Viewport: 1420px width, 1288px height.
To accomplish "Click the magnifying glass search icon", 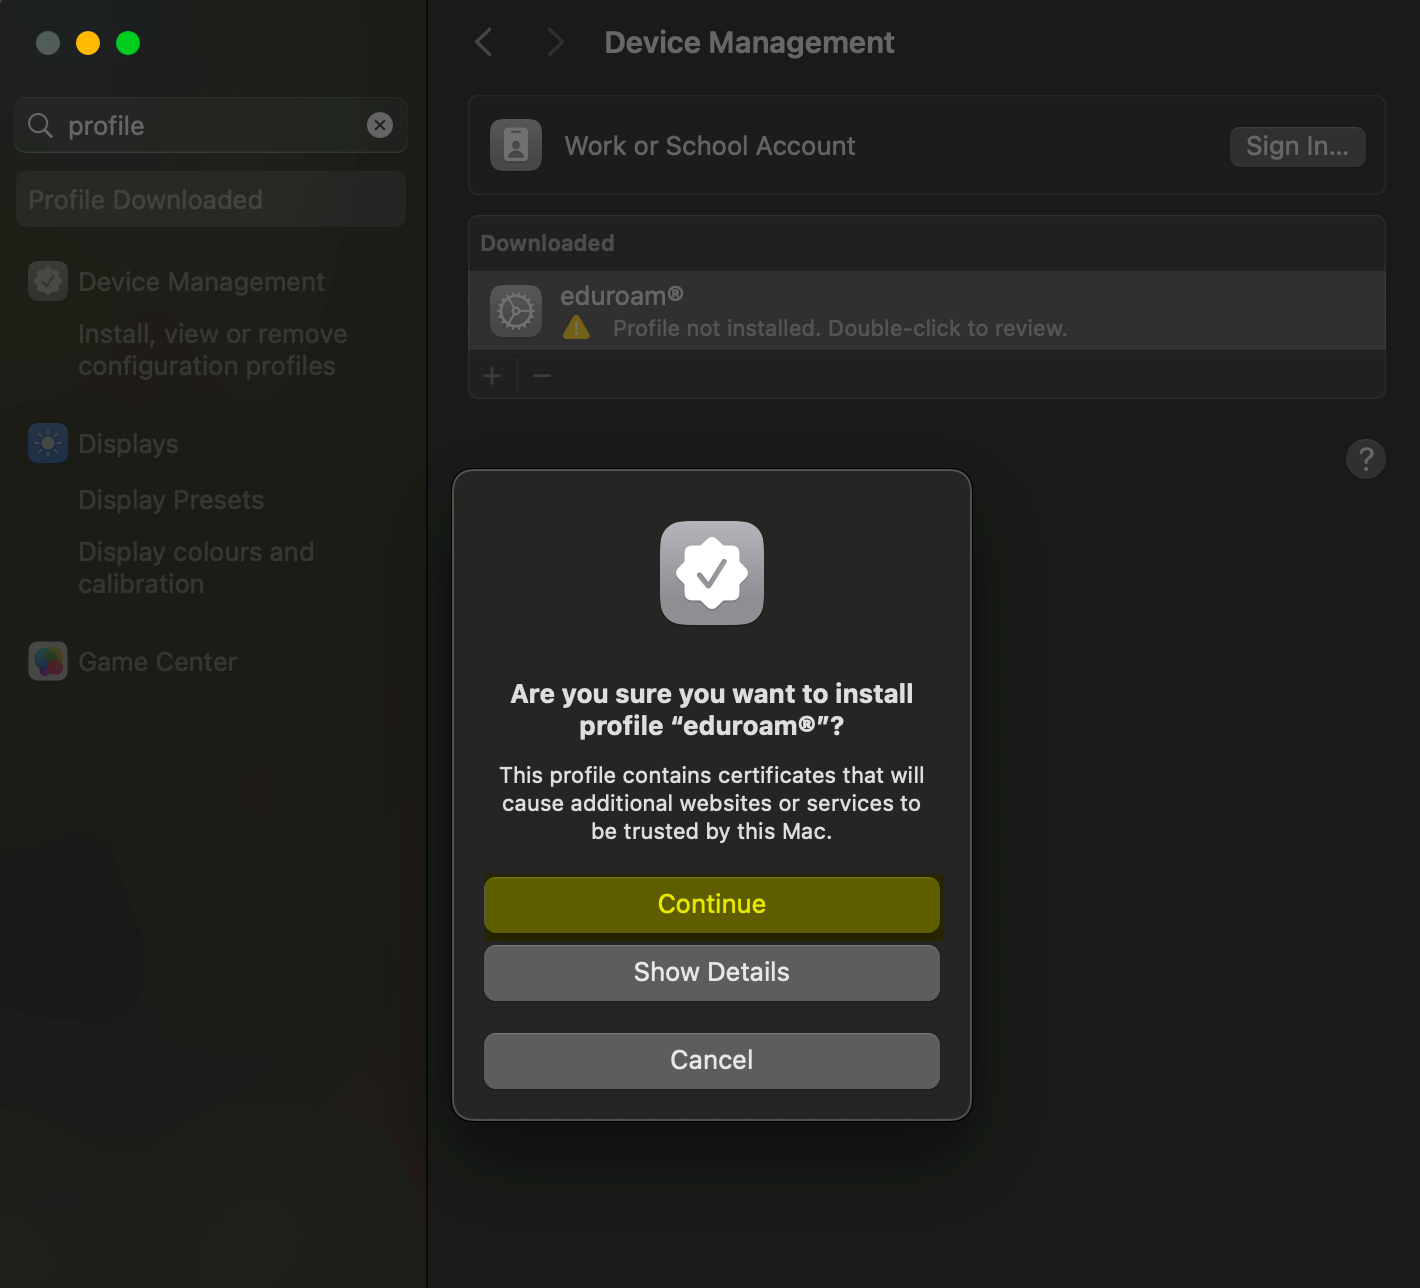I will [x=40, y=125].
